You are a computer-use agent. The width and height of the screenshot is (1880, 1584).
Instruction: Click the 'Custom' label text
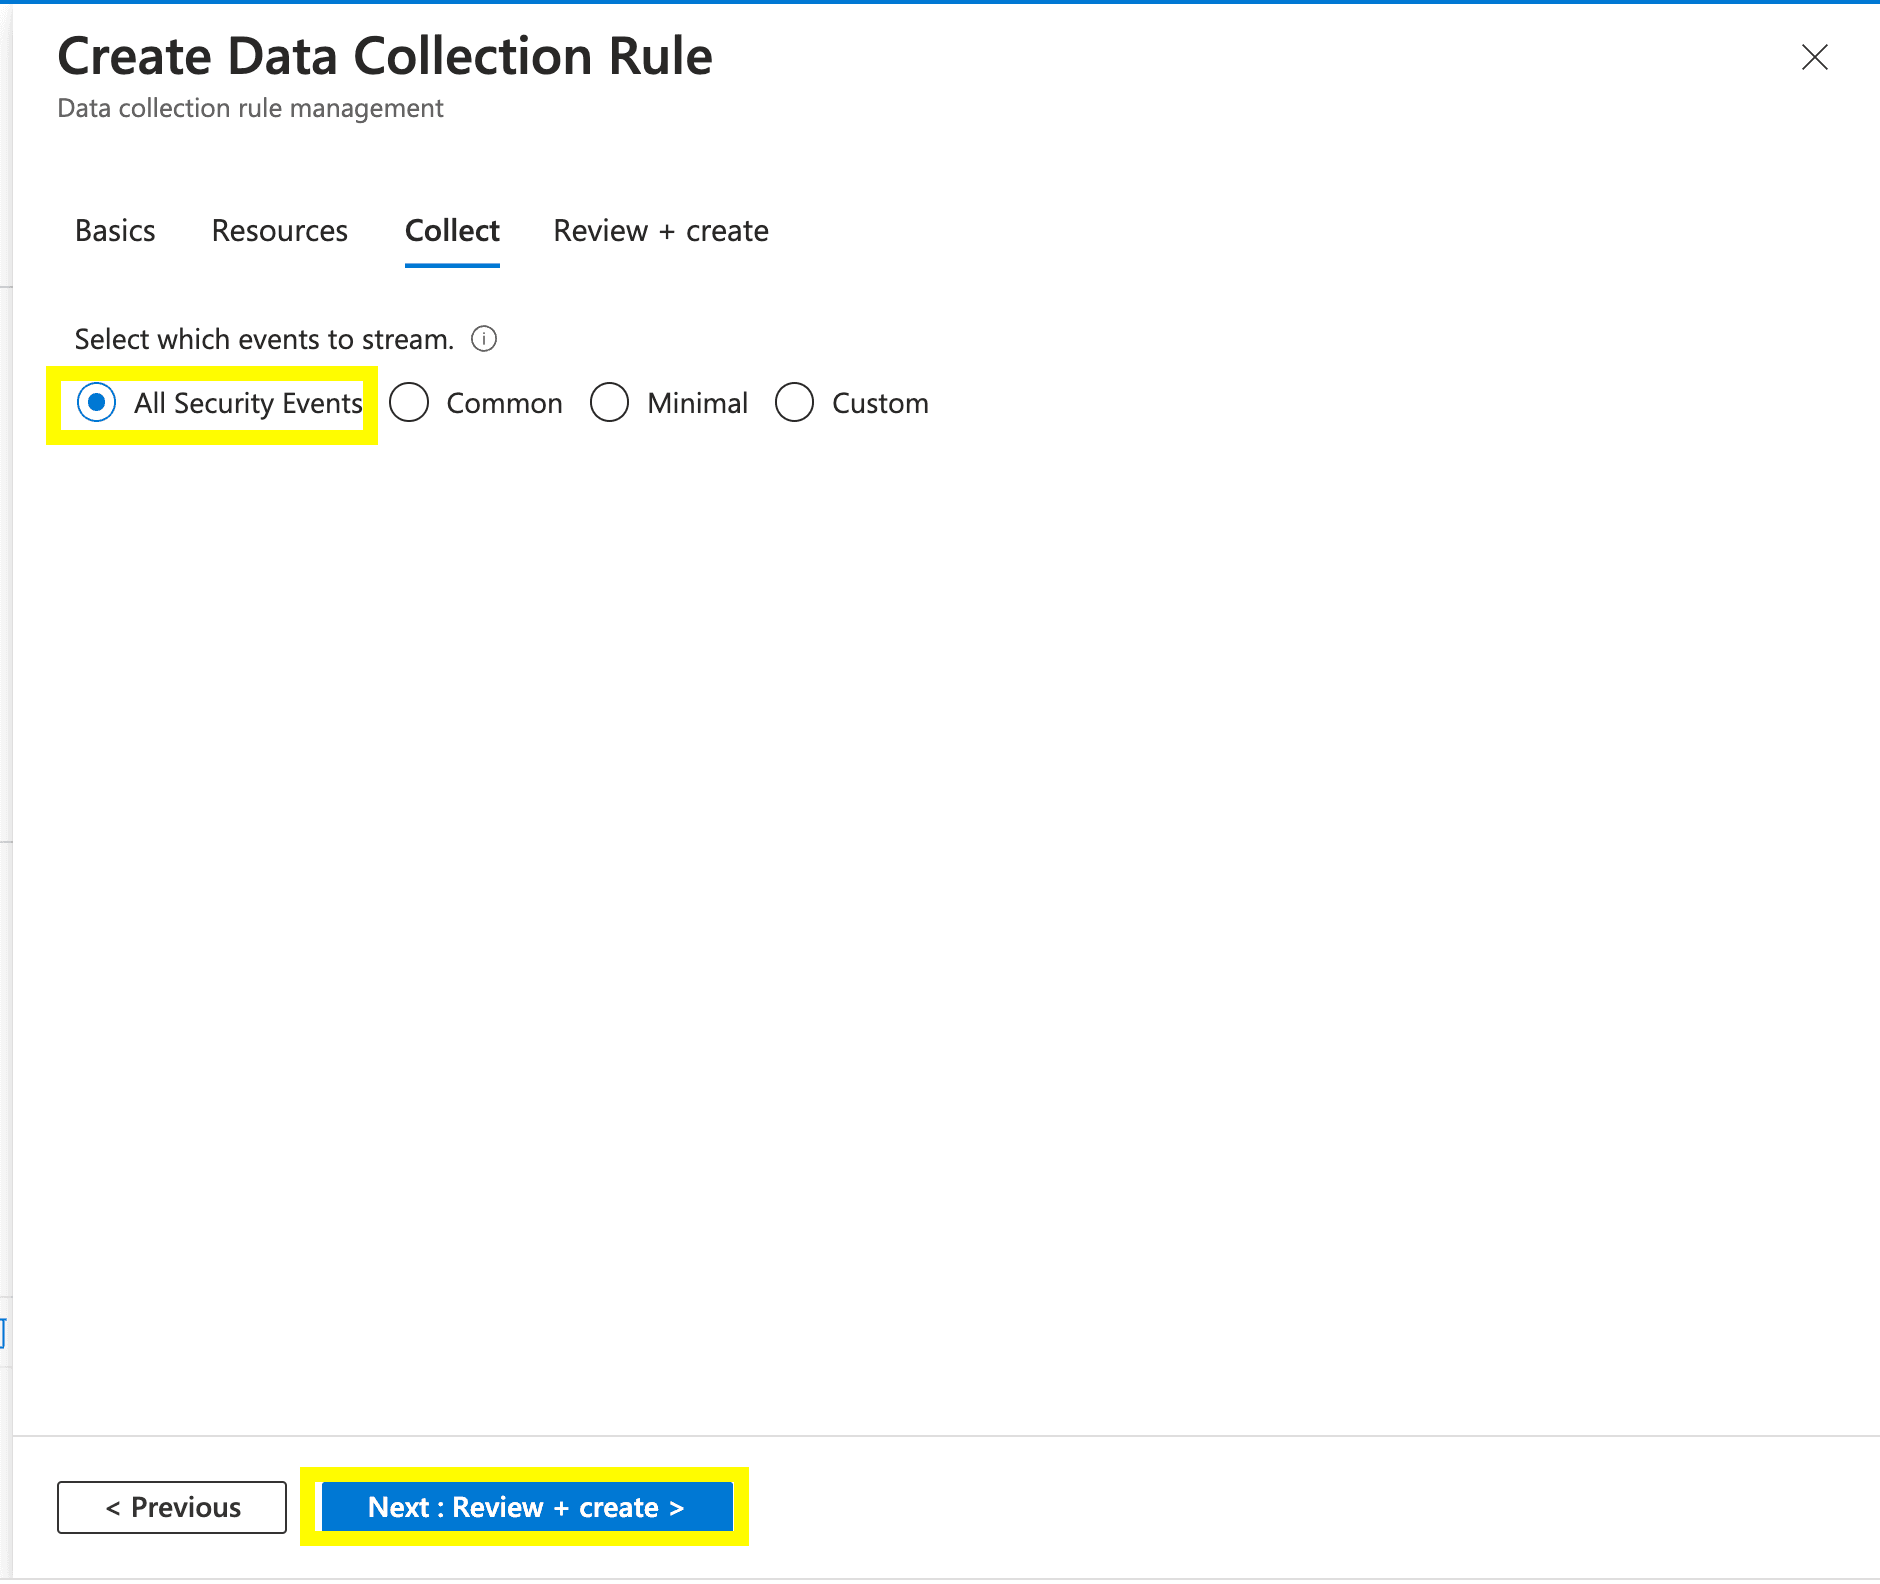click(880, 403)
